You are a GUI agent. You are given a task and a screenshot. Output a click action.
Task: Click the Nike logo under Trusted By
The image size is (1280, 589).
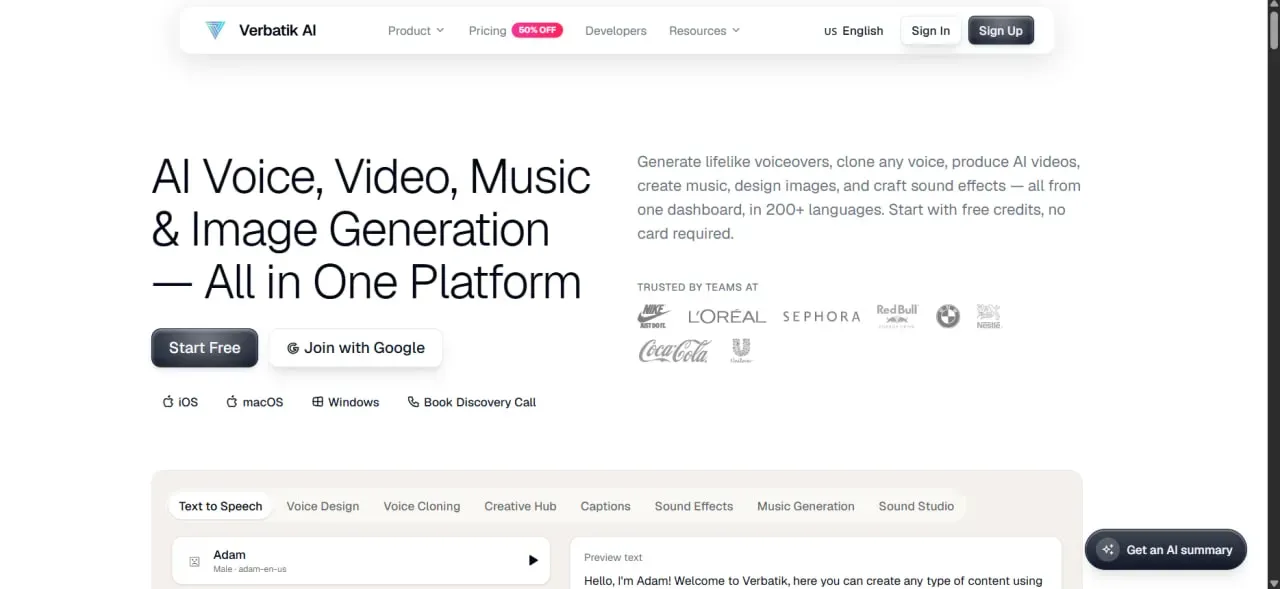click(x=654, y=316)
